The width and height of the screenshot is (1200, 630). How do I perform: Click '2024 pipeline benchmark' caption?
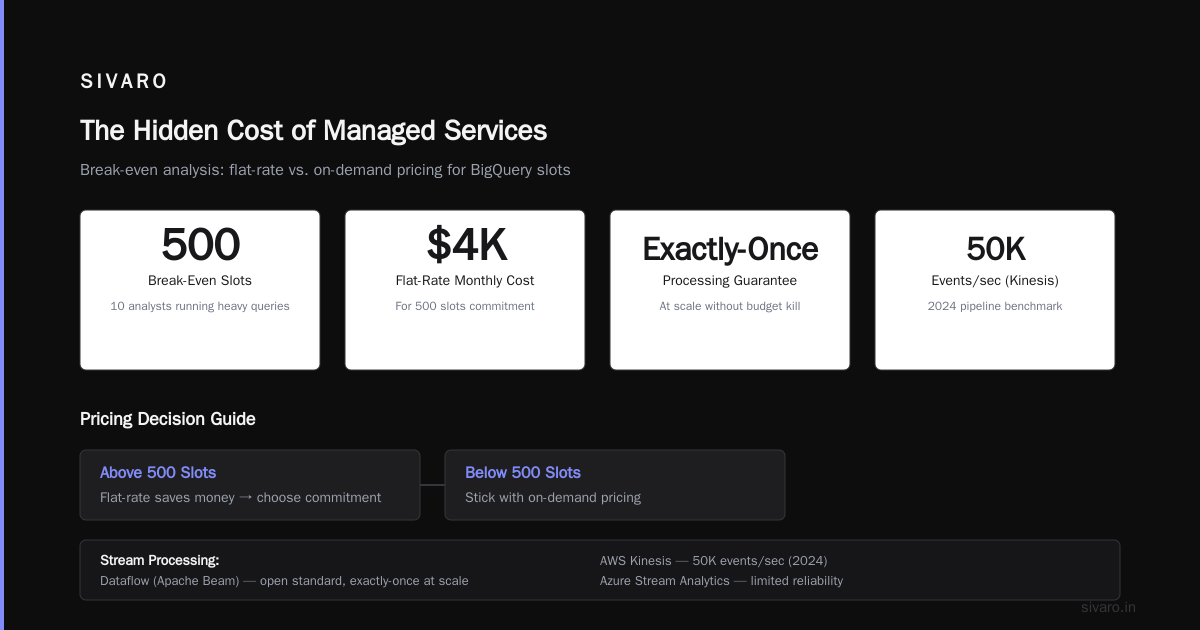(995, 306)
